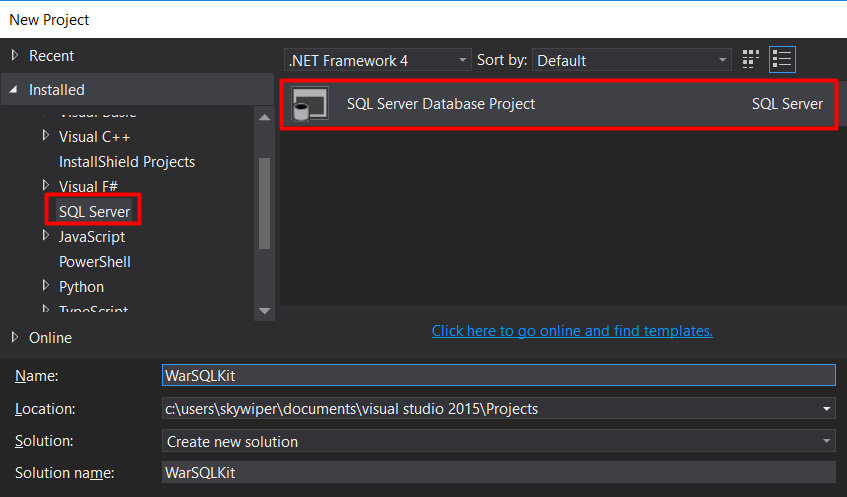Viewport: 847px width, 497px height.
Task: Click the Installed label
Action: click(x=57, y=90)
